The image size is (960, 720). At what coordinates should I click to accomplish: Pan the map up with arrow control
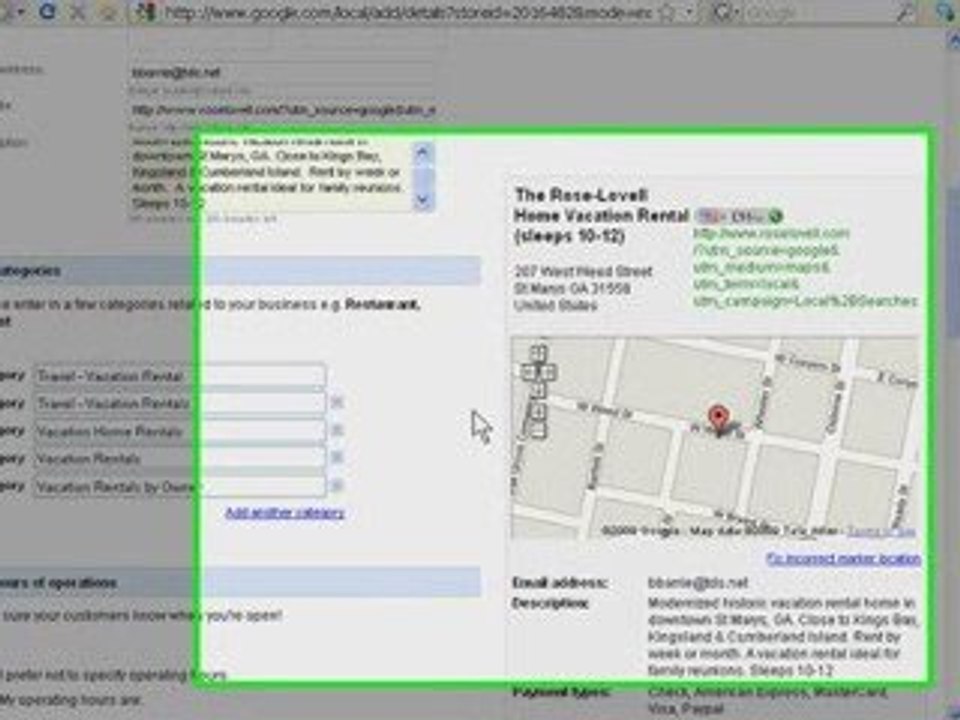pos(538,354)
